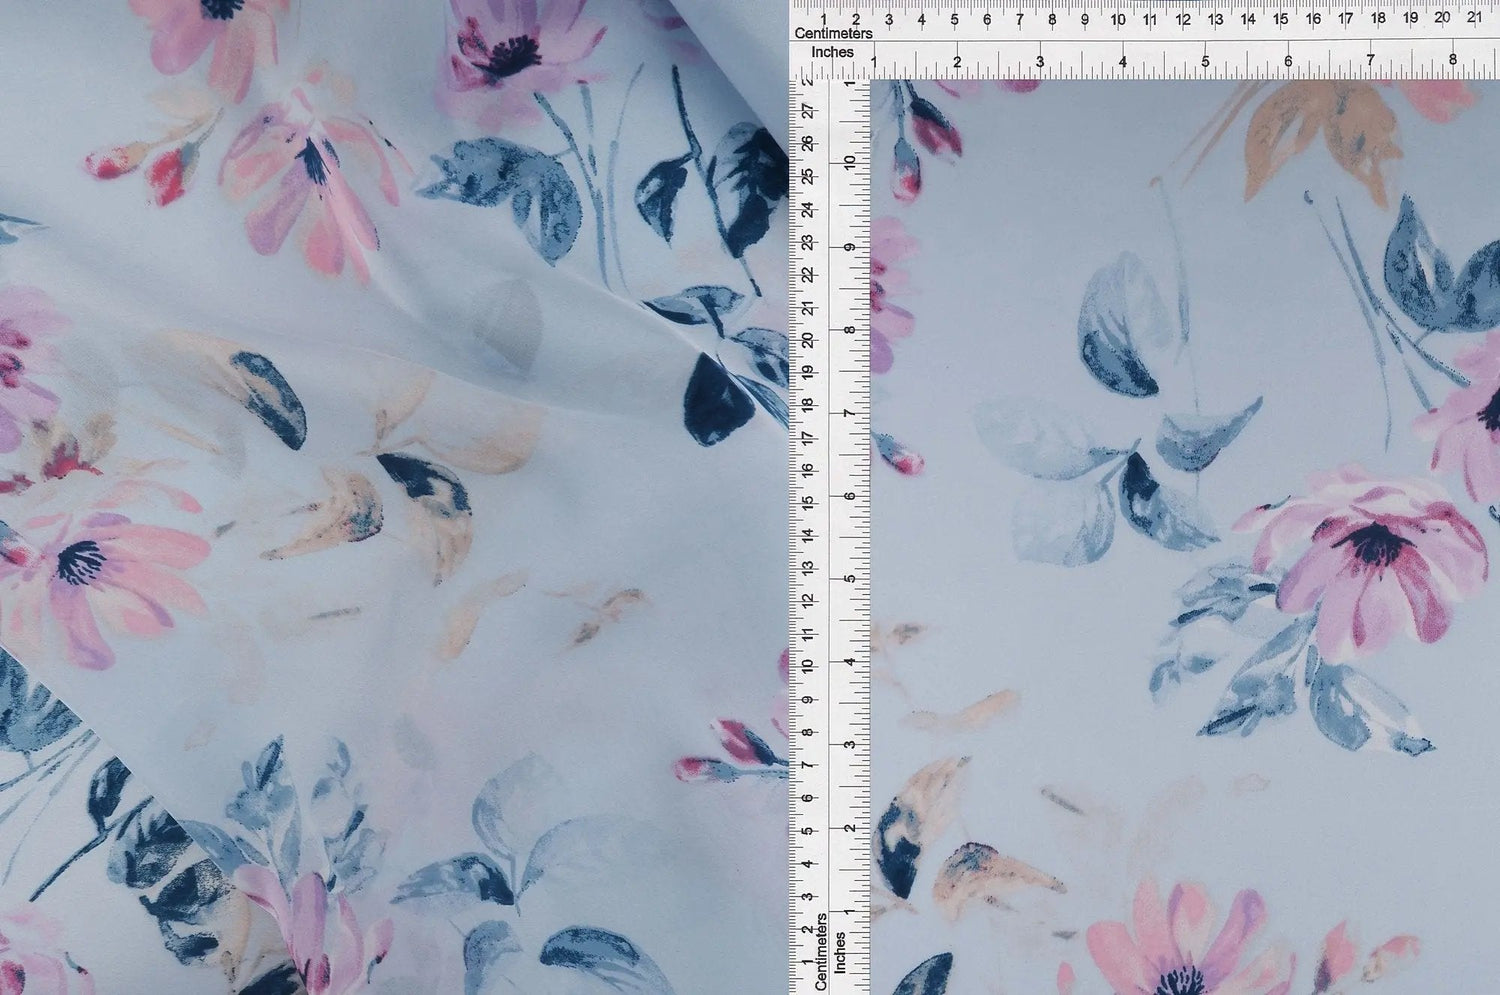Click the 27 mark on the vertical ruler
The image size is (1500, 995).
point(808,110)
